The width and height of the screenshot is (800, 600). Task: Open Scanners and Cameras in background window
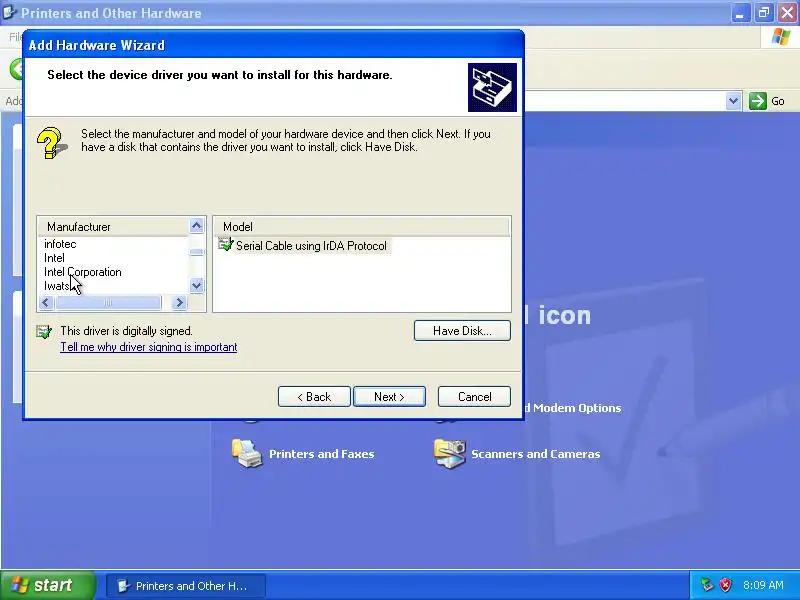click(535, 454)
